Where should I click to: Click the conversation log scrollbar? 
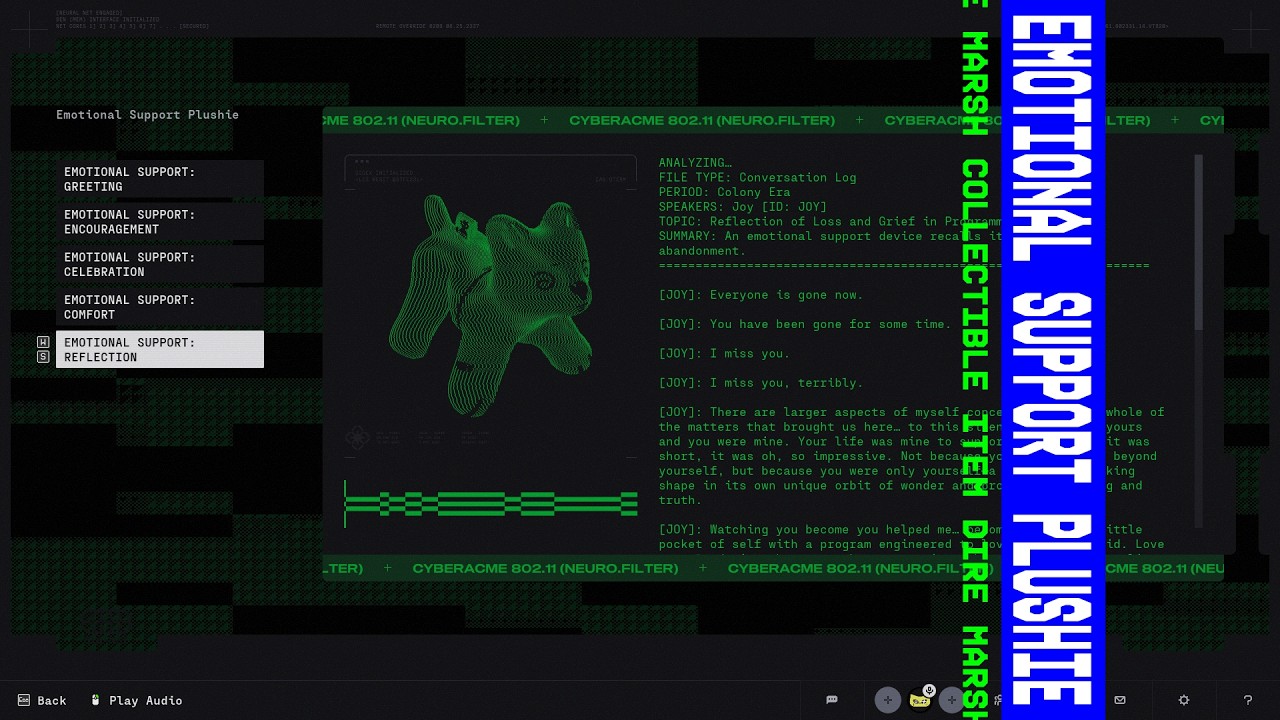[1199, 242]
